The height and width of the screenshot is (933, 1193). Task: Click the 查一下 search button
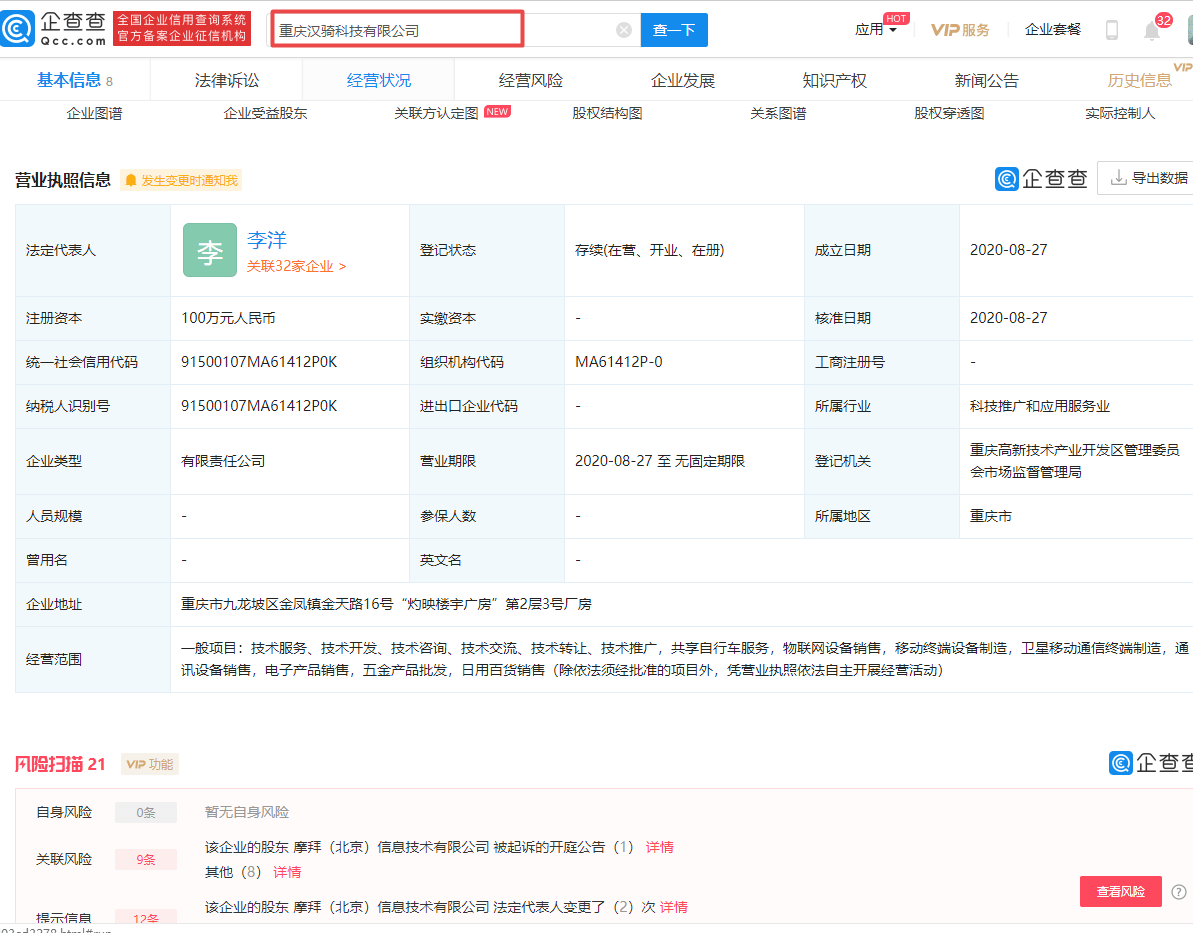tap(673, 29)
